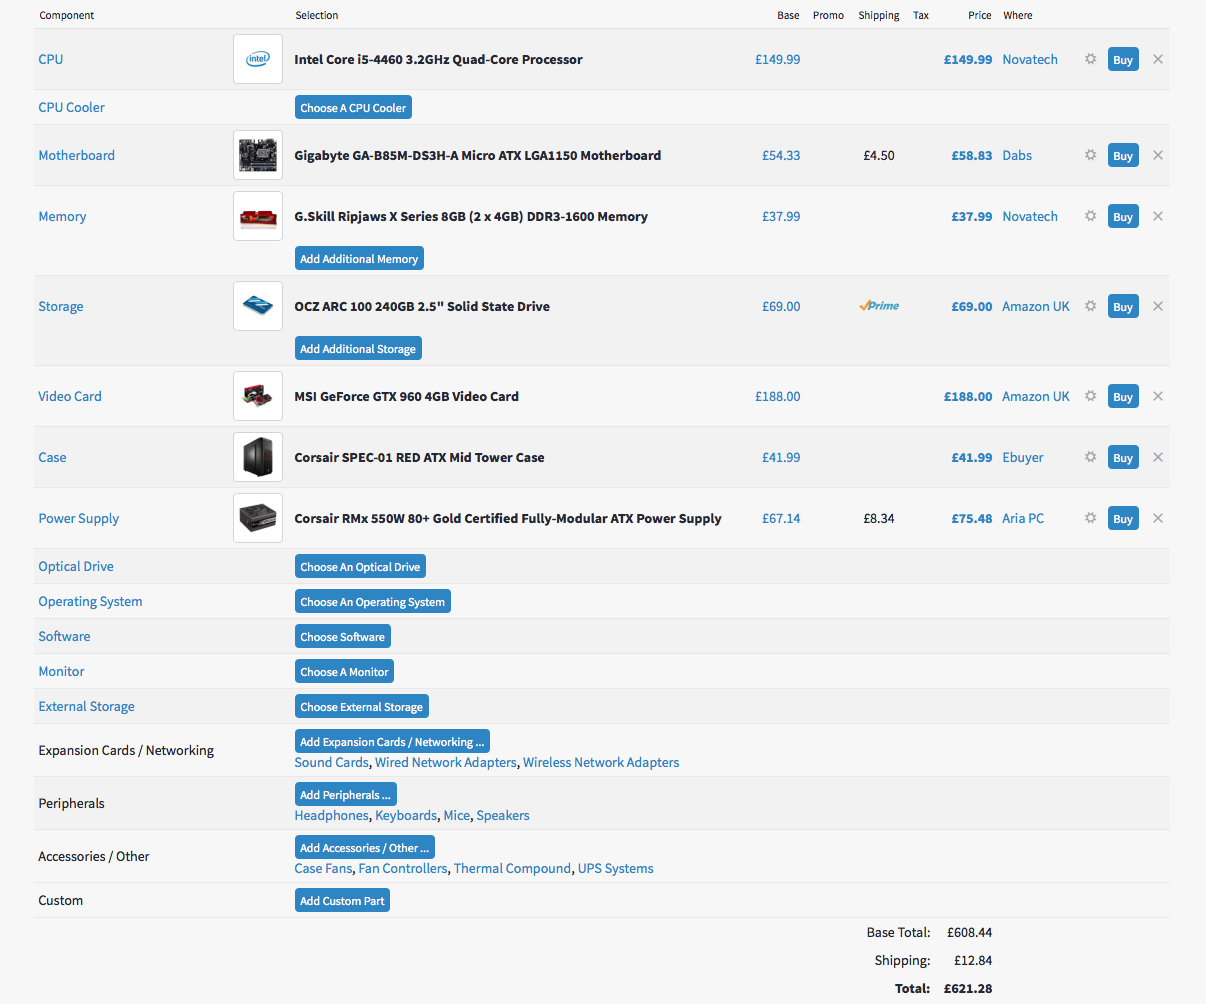
Task: Open MSI GeForce GTX 960 product link
Action: [406, 396]
